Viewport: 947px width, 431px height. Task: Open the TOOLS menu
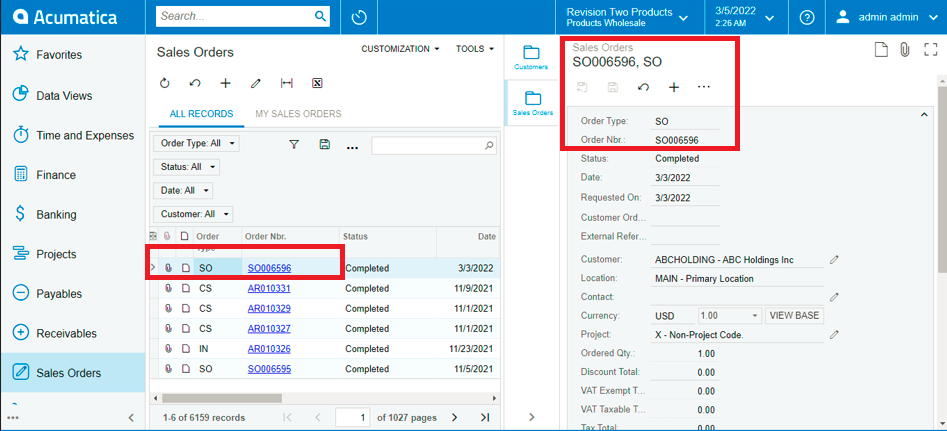click(x=475, y=49)
